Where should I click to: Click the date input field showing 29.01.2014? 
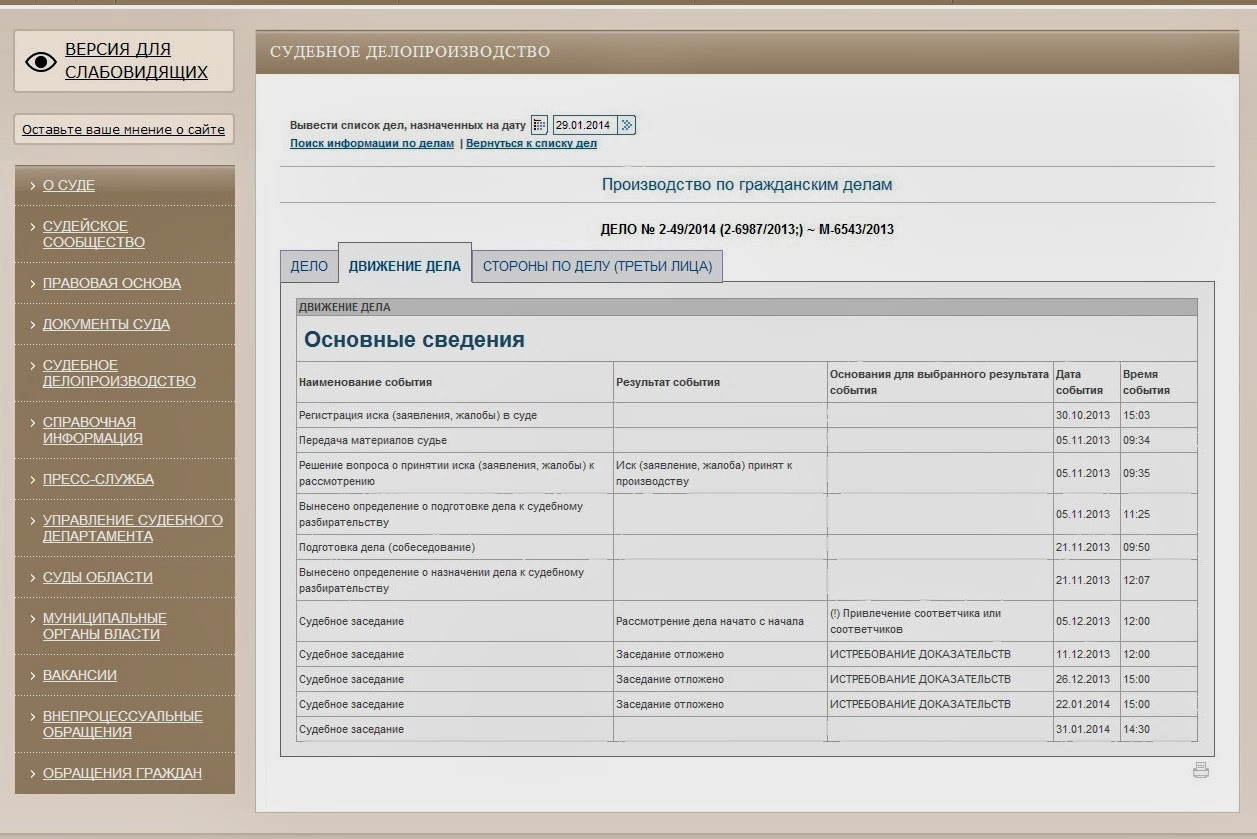click(x=585, y=125)
